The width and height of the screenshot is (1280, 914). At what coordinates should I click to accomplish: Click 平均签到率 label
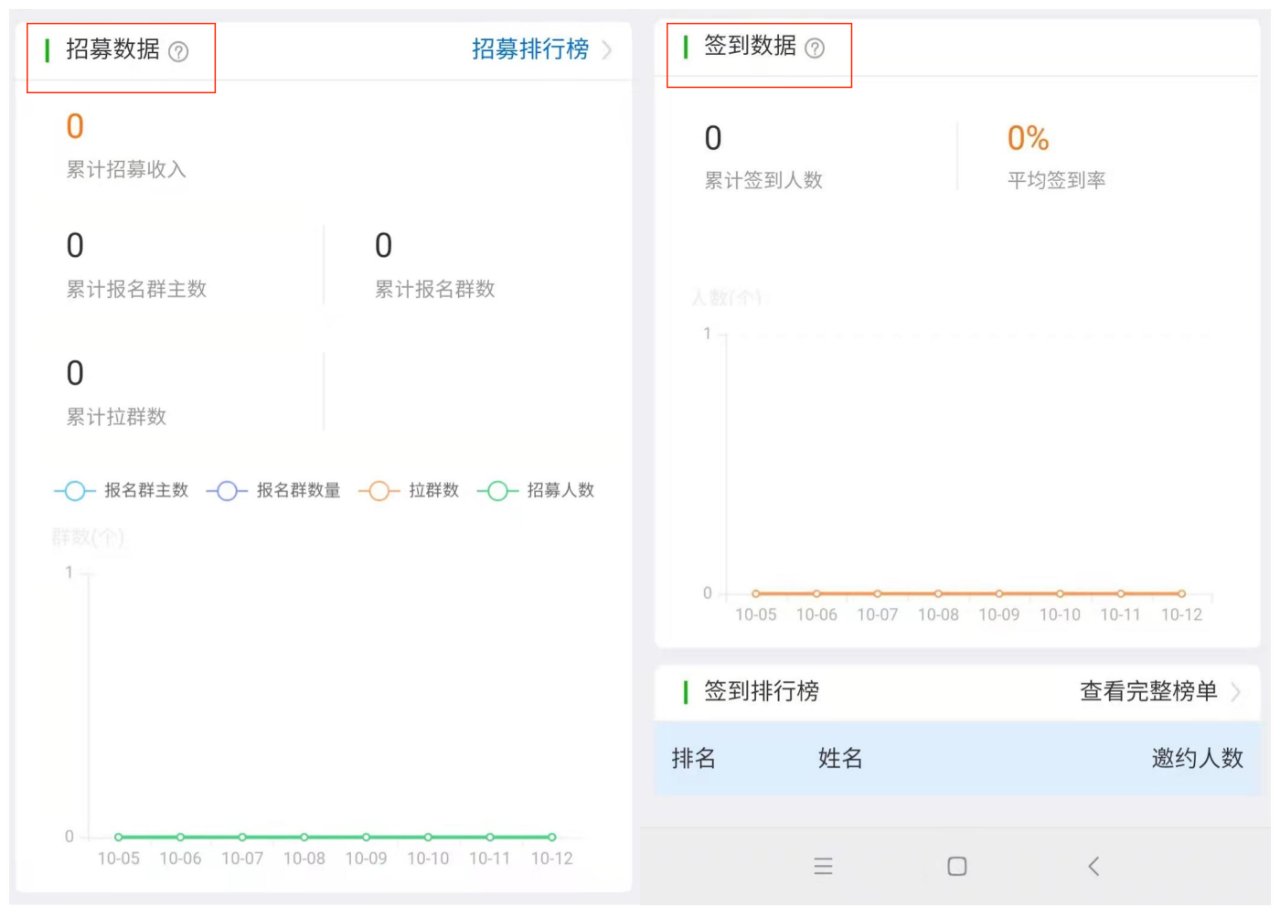pos(1056,181)
